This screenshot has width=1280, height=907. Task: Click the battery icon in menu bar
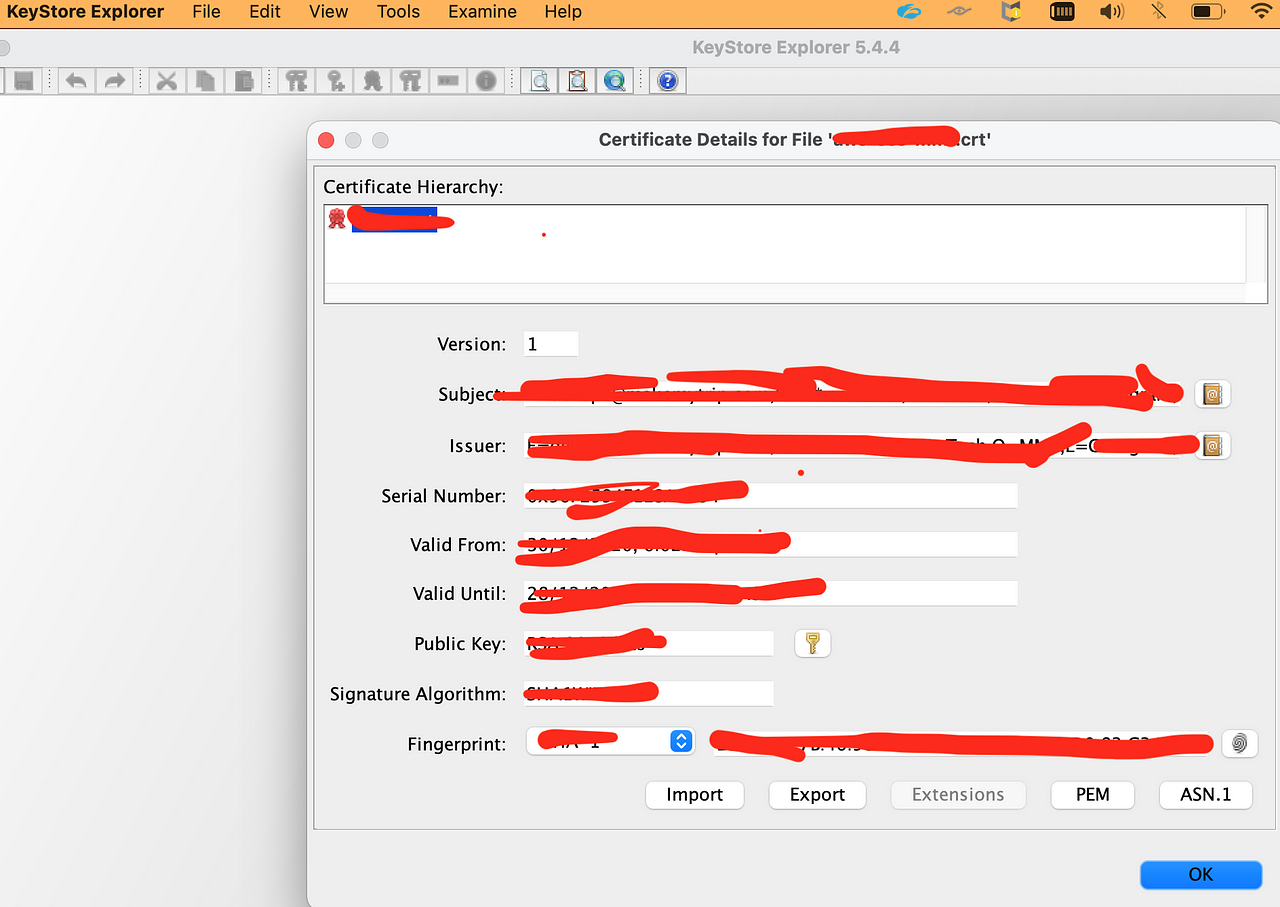pos(1209,12)
